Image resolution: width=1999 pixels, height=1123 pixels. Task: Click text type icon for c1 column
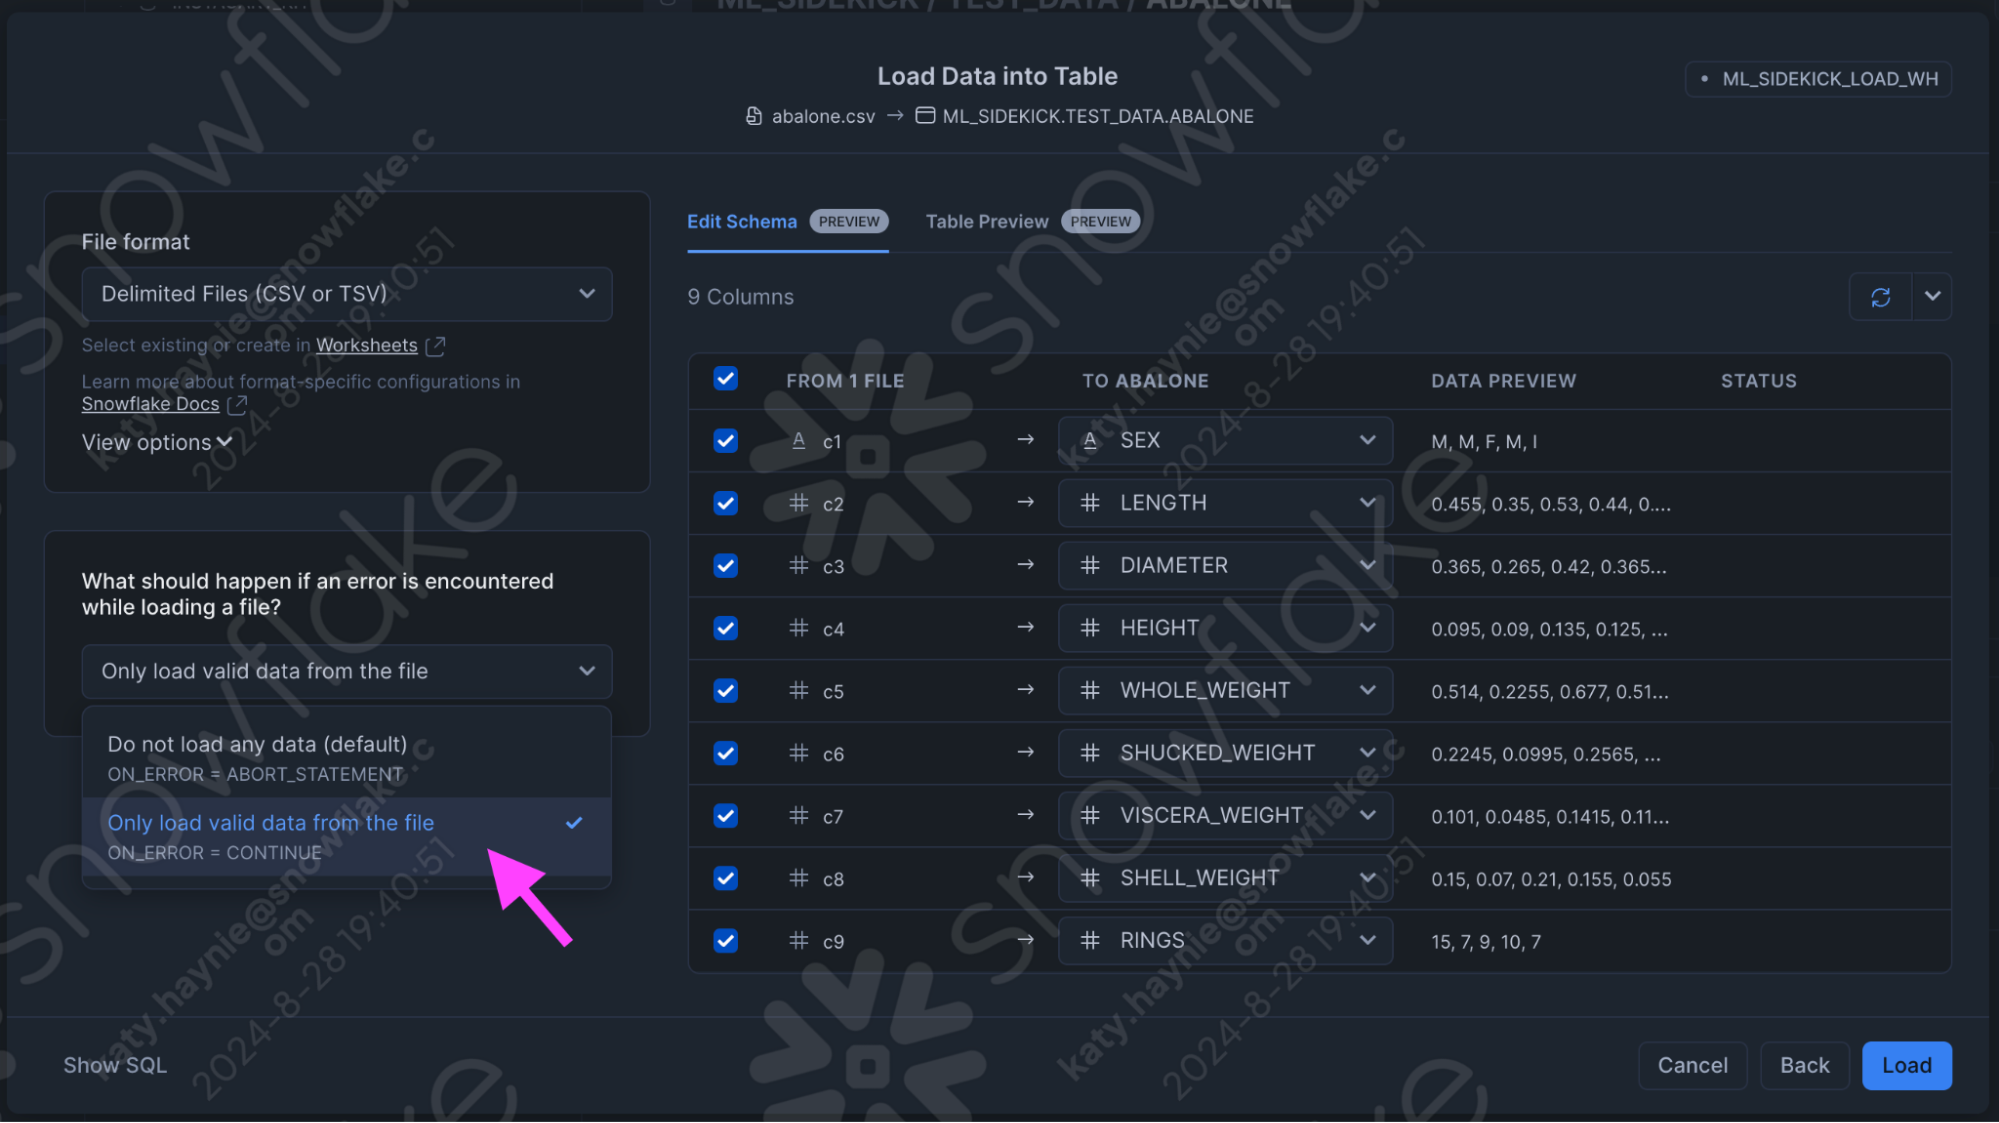798,441
